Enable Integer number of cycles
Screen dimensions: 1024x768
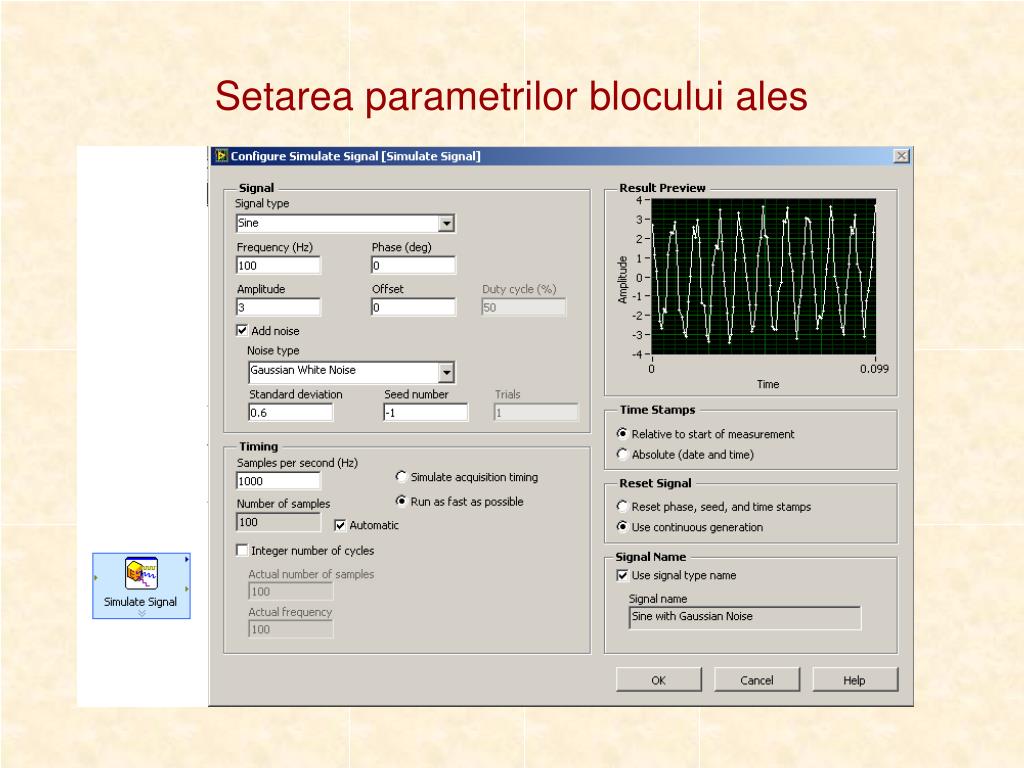point(242,551)
